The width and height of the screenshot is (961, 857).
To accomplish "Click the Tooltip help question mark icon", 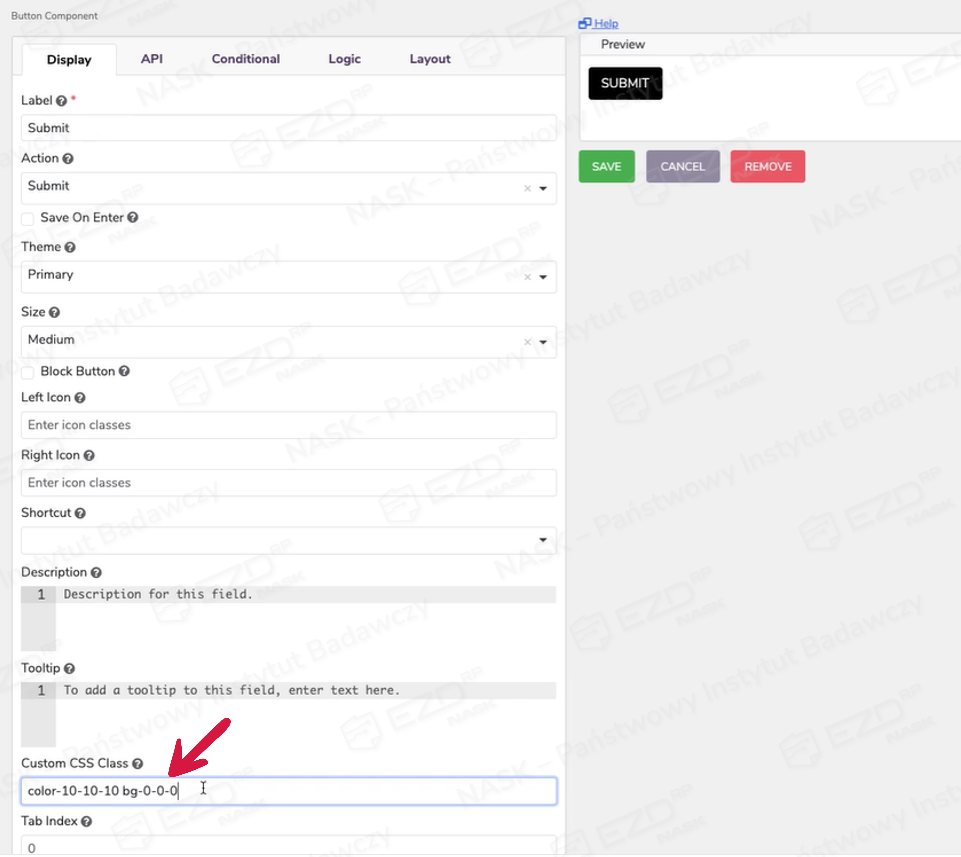I will pyautogui.click(x=69, y=668).
